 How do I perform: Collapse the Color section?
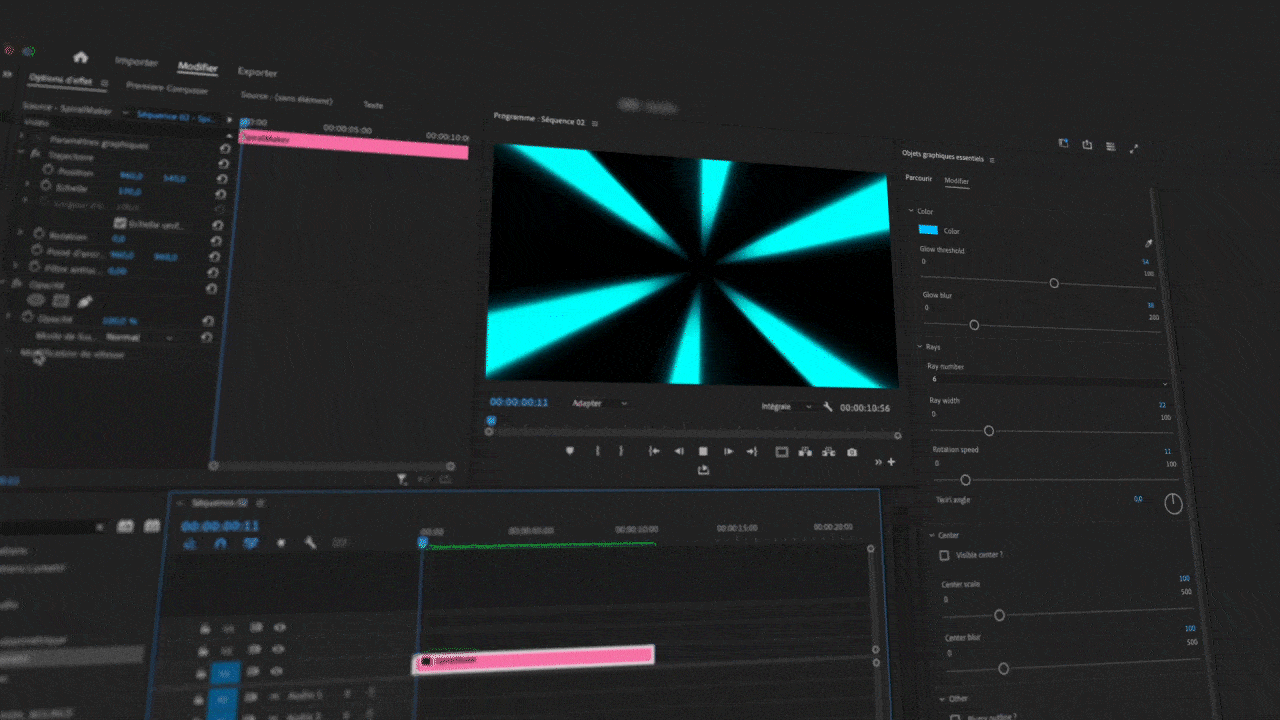[x=911, y=211]
